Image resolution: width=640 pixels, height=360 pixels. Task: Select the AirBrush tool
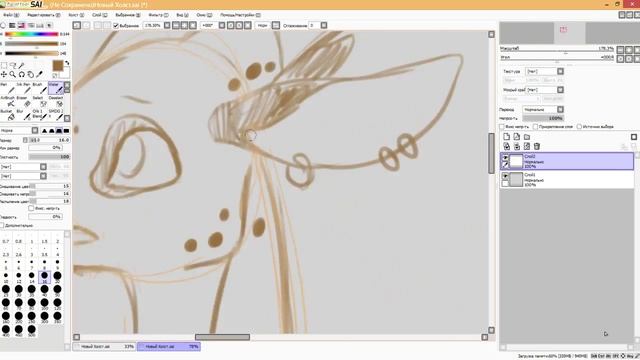tap(7, 102)
